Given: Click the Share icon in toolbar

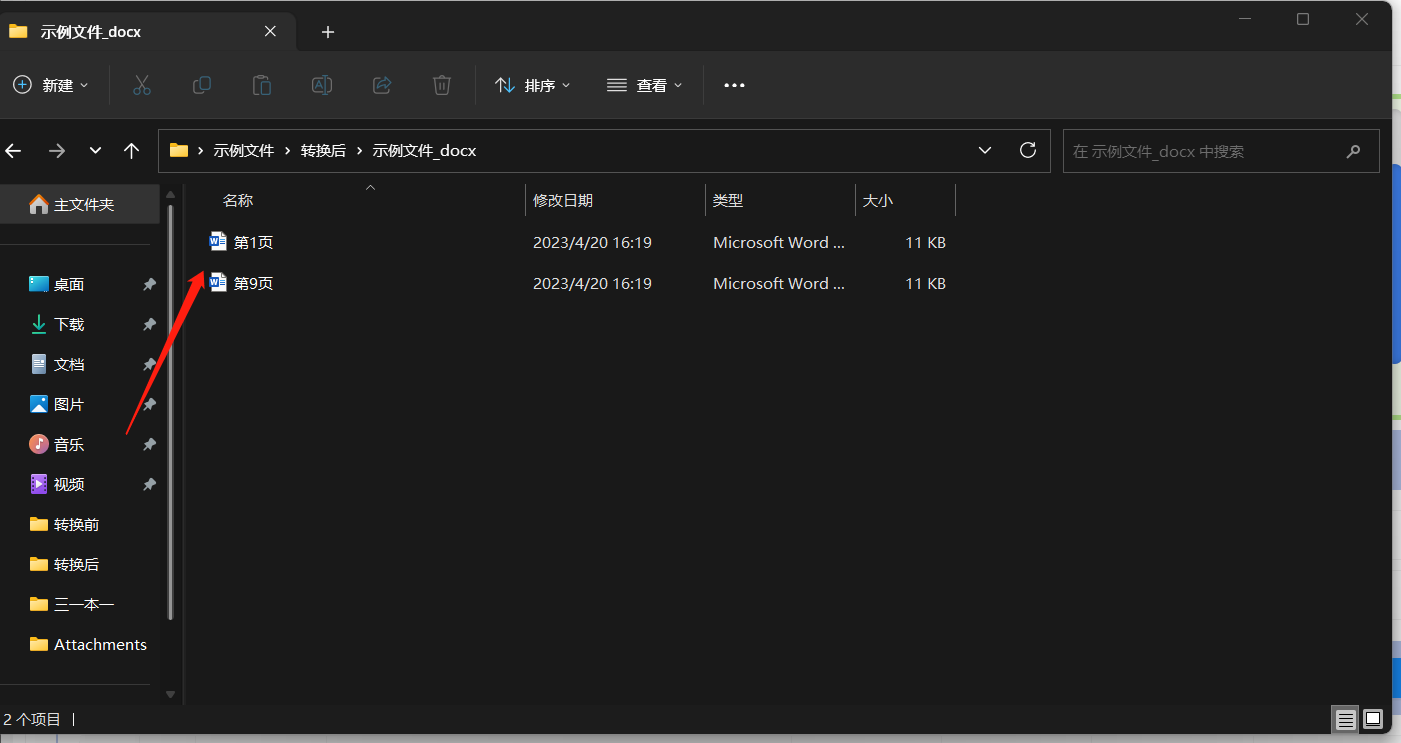Looking at the screenshot, I should [381, 85].
